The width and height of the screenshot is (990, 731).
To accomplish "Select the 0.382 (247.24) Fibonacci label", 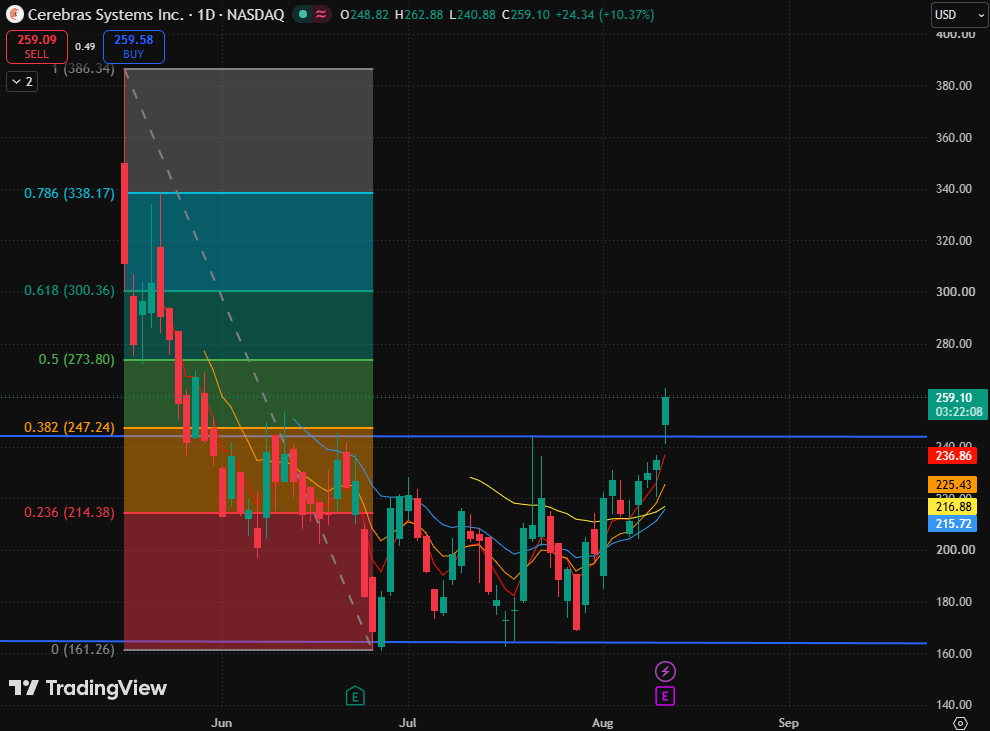I will tap(69, 427).
